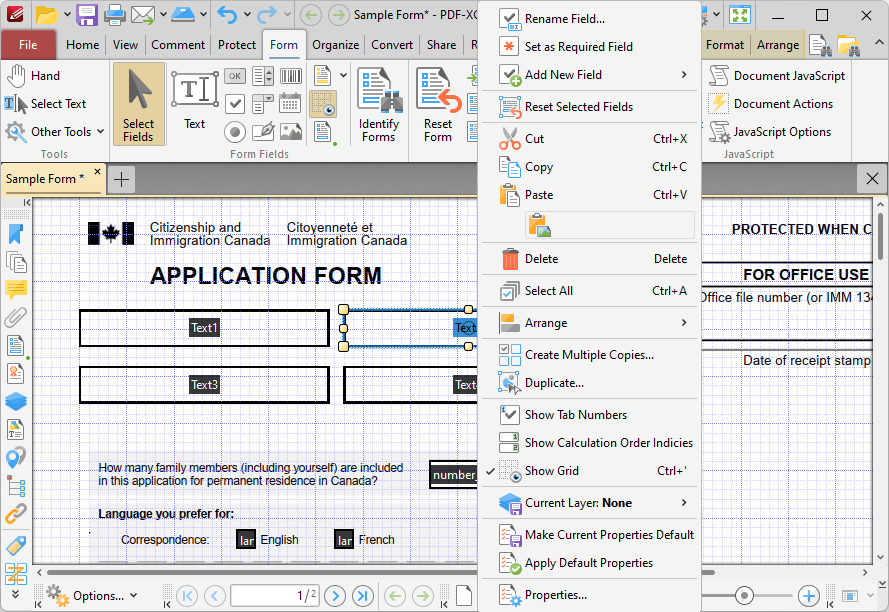This screenshot has width=889, height=612.
Task: Print the document from the quick toolbar
Action: tap(114, 15)
